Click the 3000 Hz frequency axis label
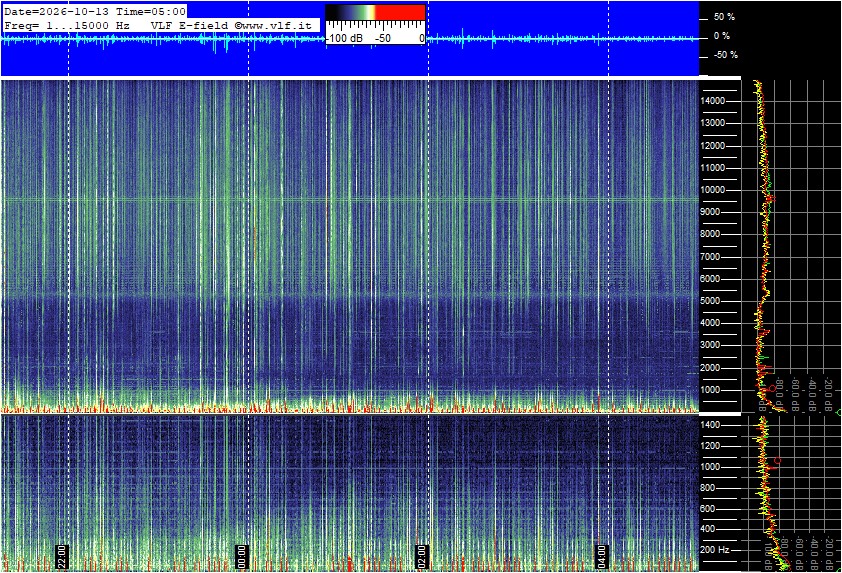Screen dimensions: 842x573 click(x=710, y=345)
